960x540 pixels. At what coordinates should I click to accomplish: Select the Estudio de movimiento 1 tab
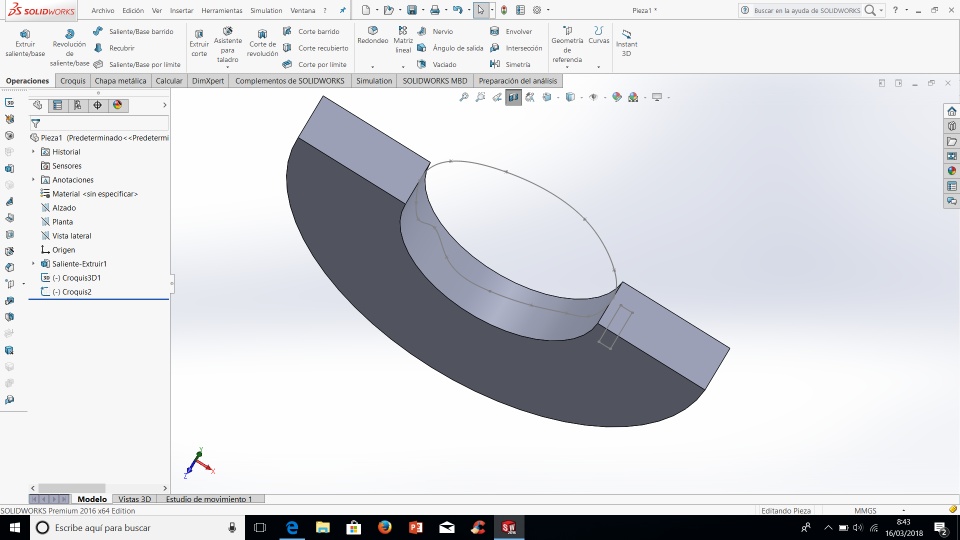[208, 498]
